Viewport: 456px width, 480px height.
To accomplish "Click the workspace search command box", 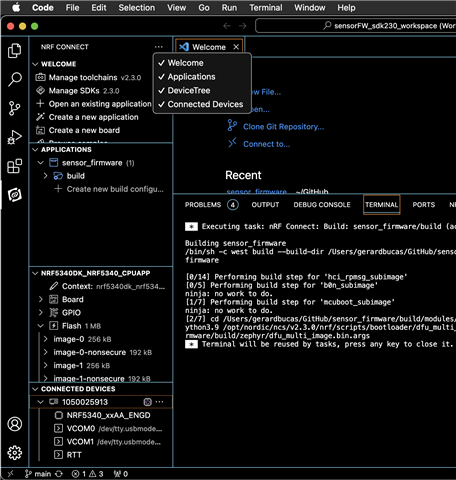I will pyautogui.click(x=355, y=26).
